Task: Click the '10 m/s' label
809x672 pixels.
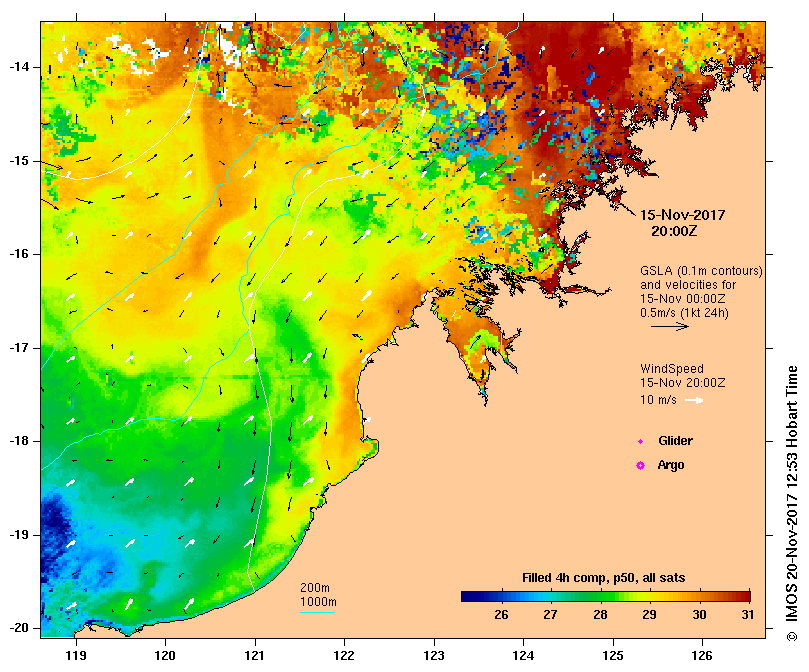Action: click(658, 400)
